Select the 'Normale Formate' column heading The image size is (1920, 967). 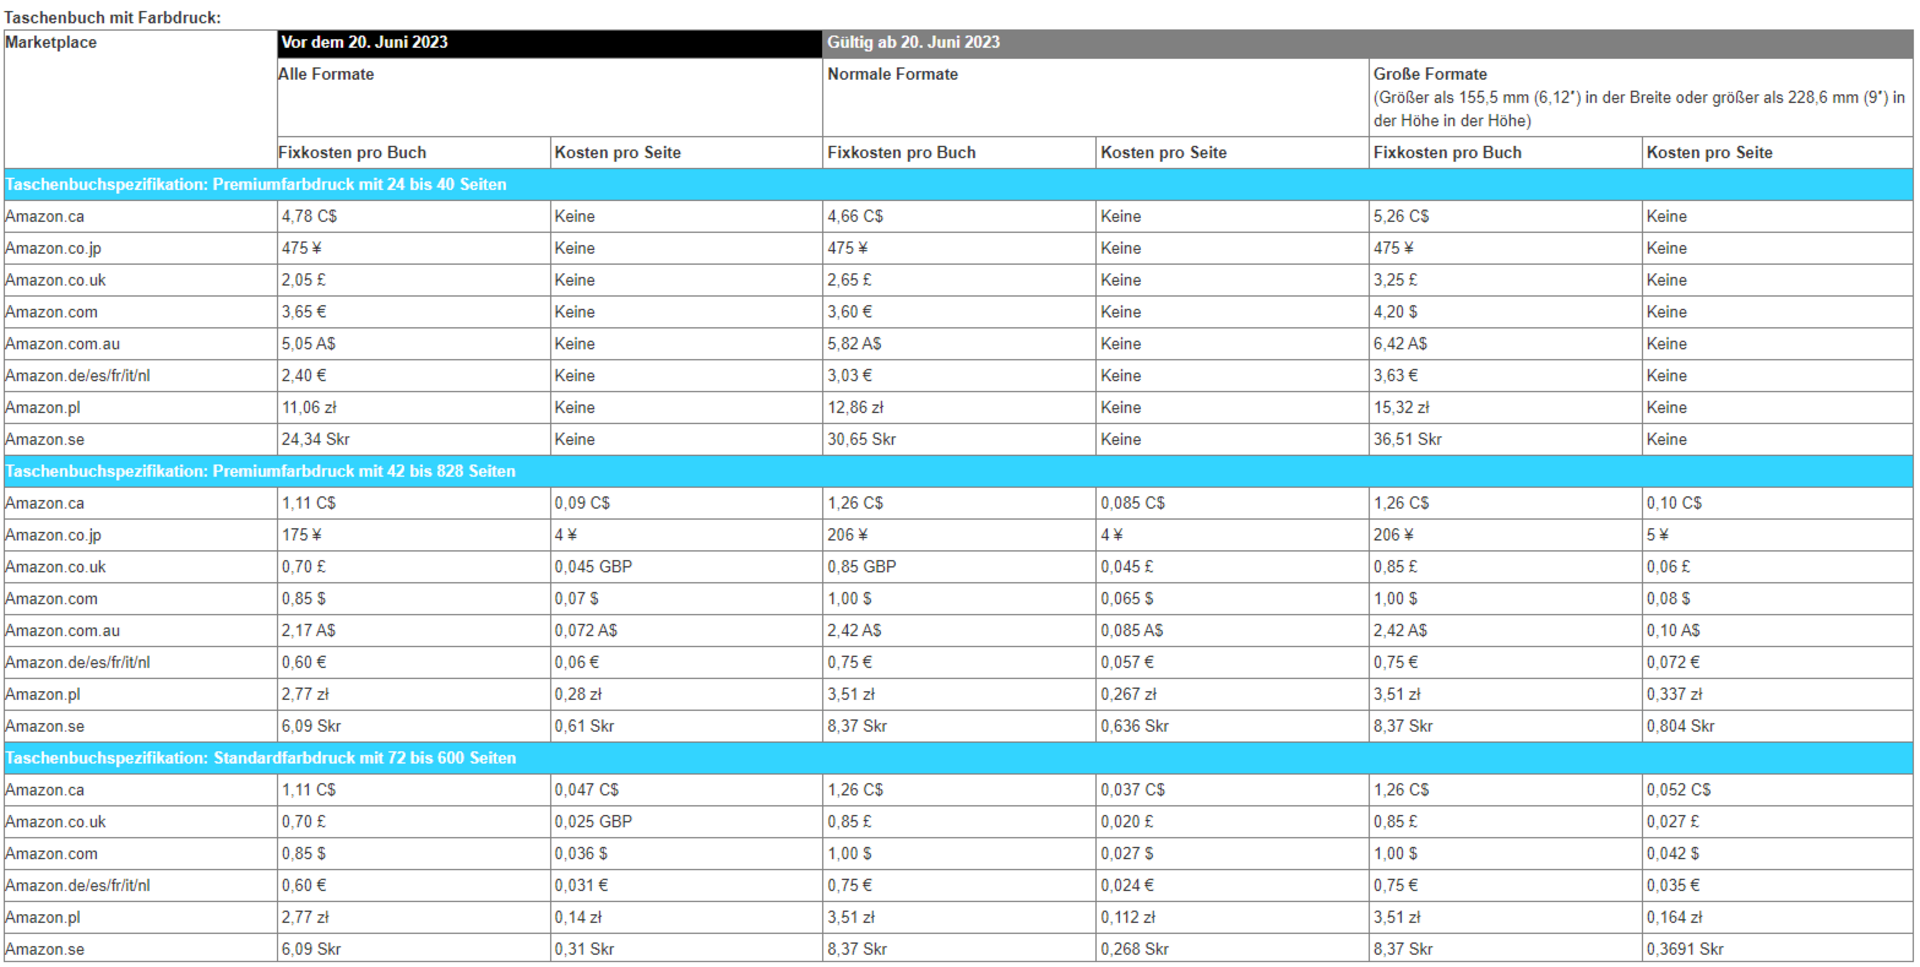click(892, 74)
